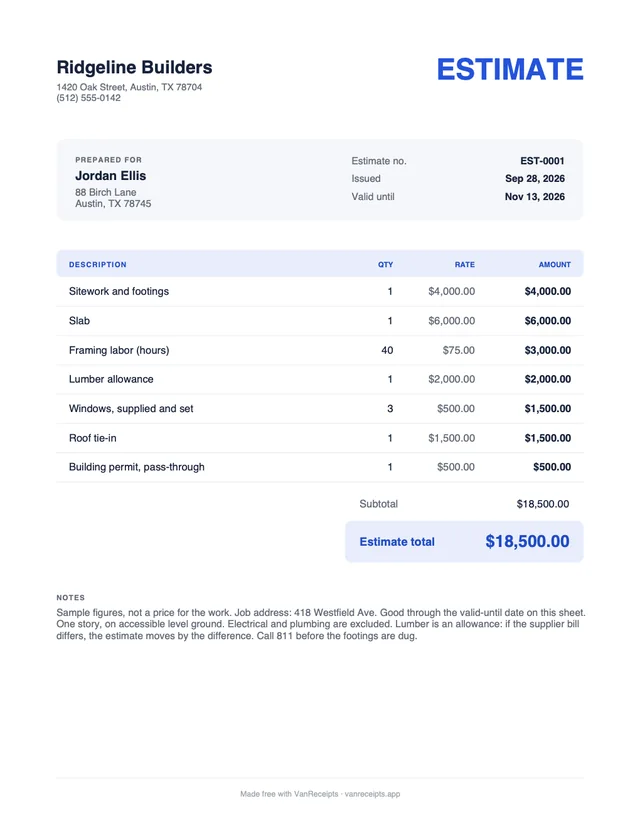Select the Slab line item
Viewport: 640px width, 828px height.
tap(79, 321)
